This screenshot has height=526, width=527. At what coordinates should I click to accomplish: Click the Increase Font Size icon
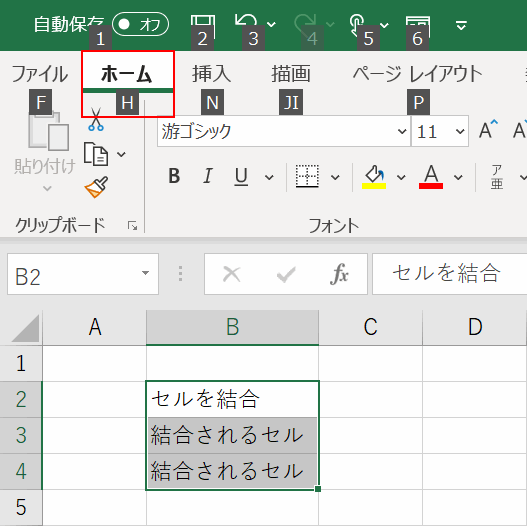pyautogui.click(x=488, y=130)
